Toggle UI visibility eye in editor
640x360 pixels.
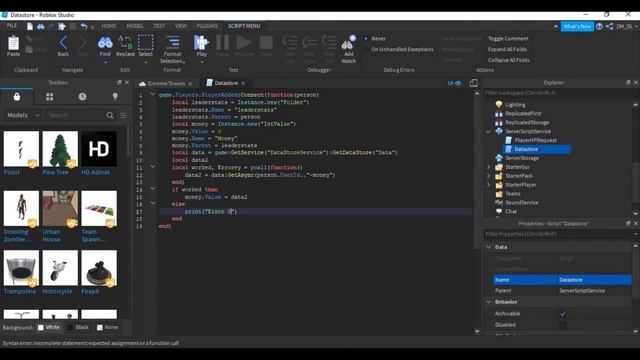click(x=454, y=83)
